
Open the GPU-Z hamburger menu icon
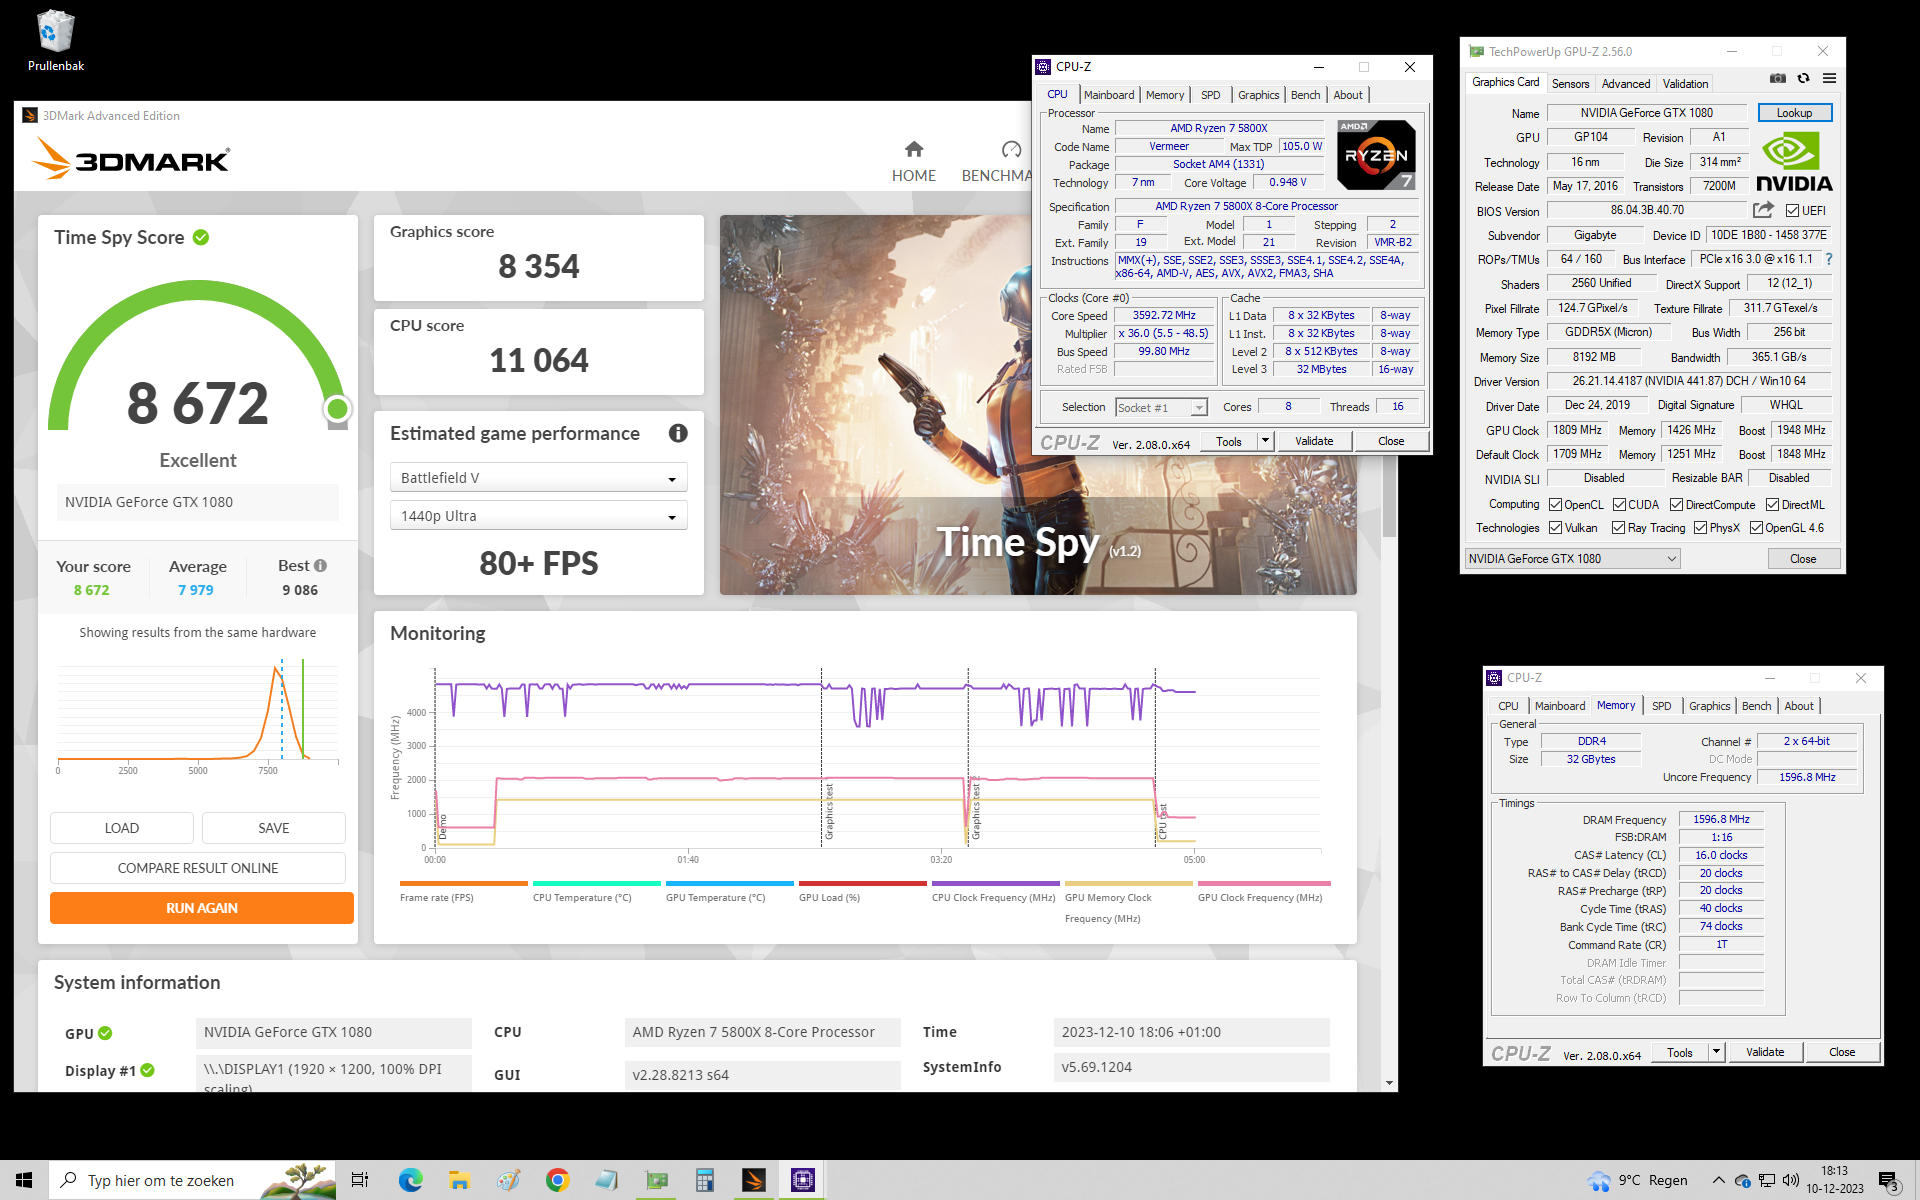click(x=1829, y=78)
